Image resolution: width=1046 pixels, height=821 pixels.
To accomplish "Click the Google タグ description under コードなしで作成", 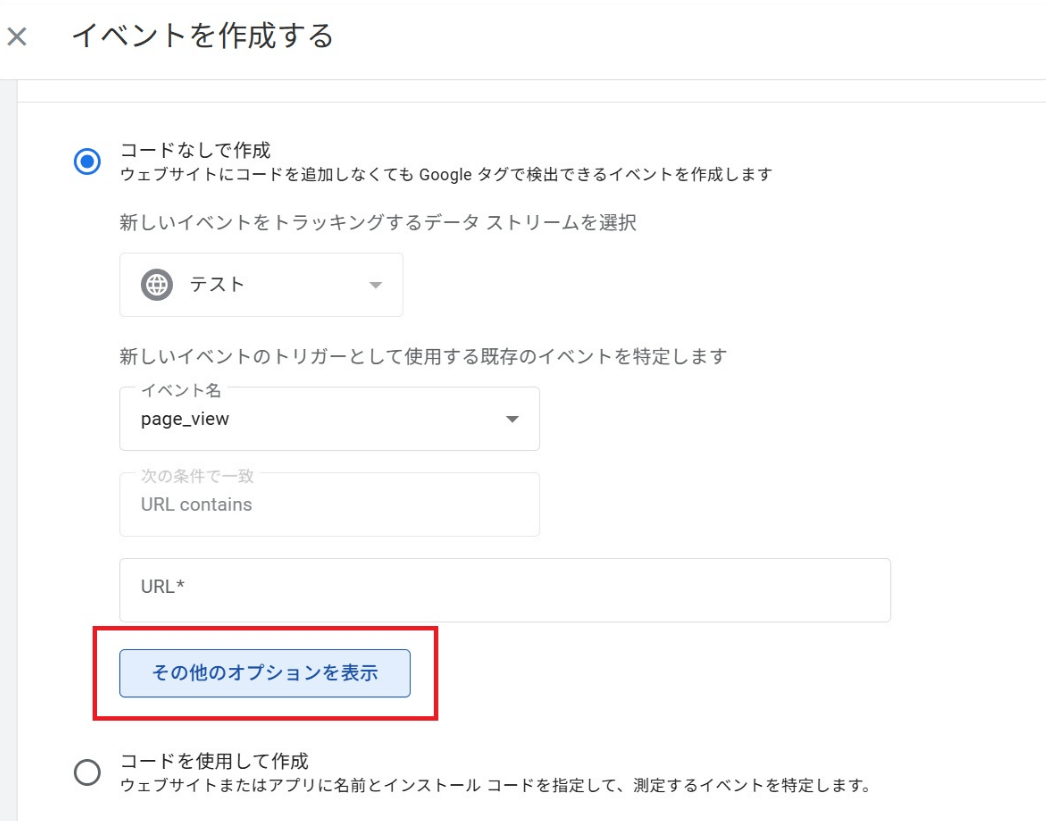I will click(445, 175).
